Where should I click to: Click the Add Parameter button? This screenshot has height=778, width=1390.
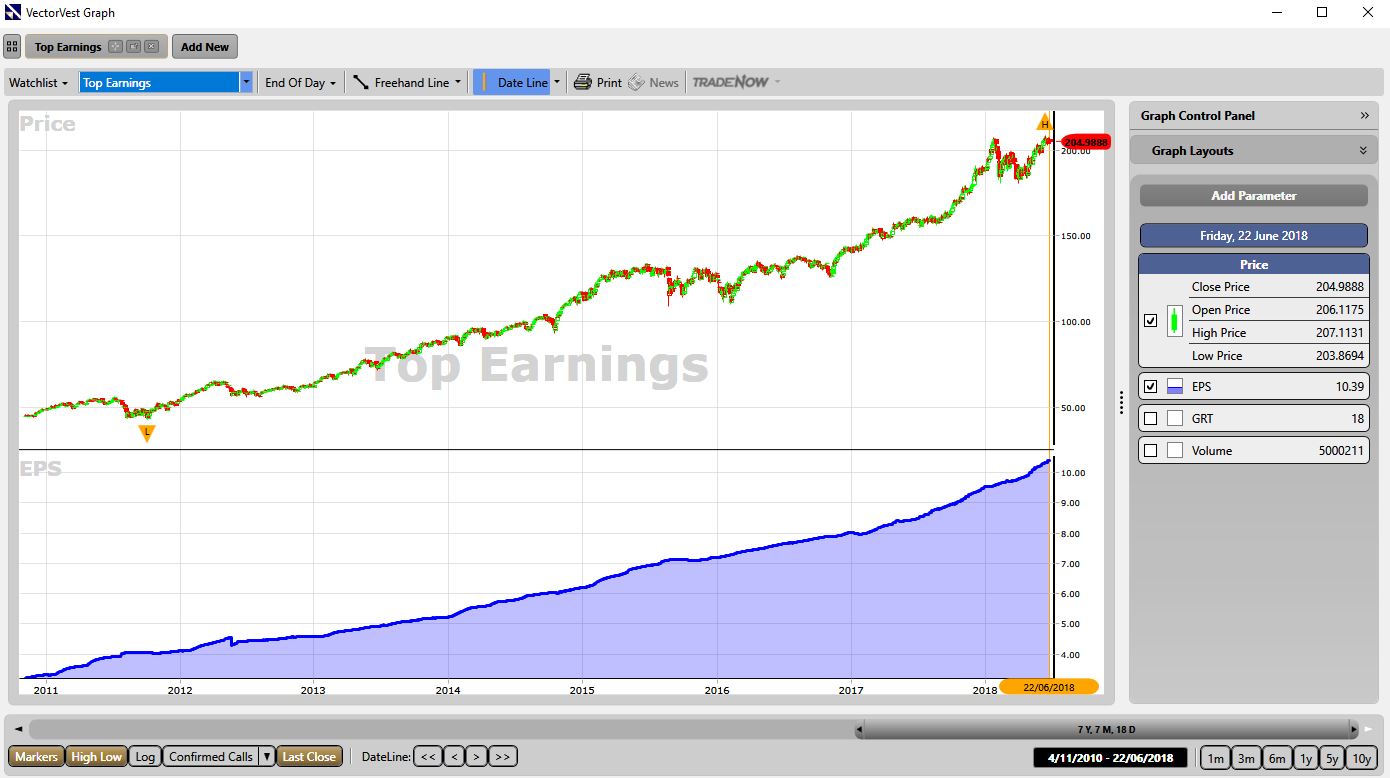click(1253, 195)
